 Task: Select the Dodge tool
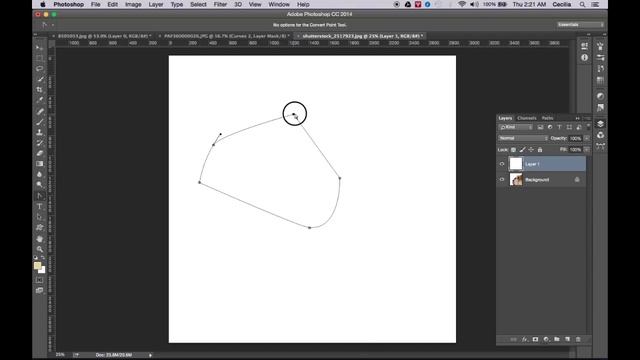pos(40,185)
